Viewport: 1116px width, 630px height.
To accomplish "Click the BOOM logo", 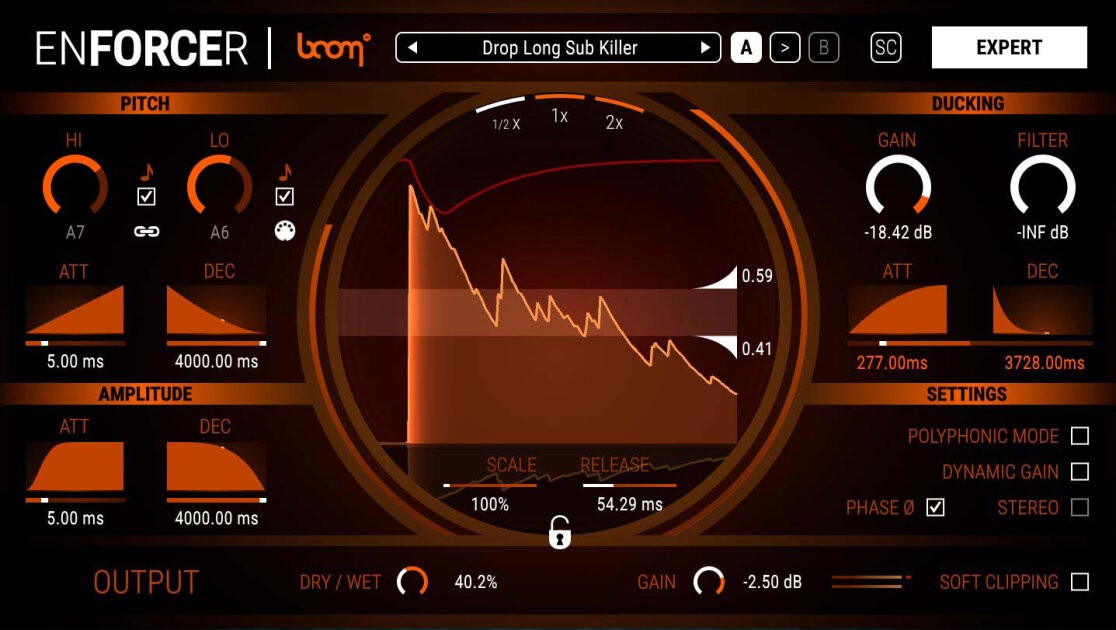I will tap(334, 48).
